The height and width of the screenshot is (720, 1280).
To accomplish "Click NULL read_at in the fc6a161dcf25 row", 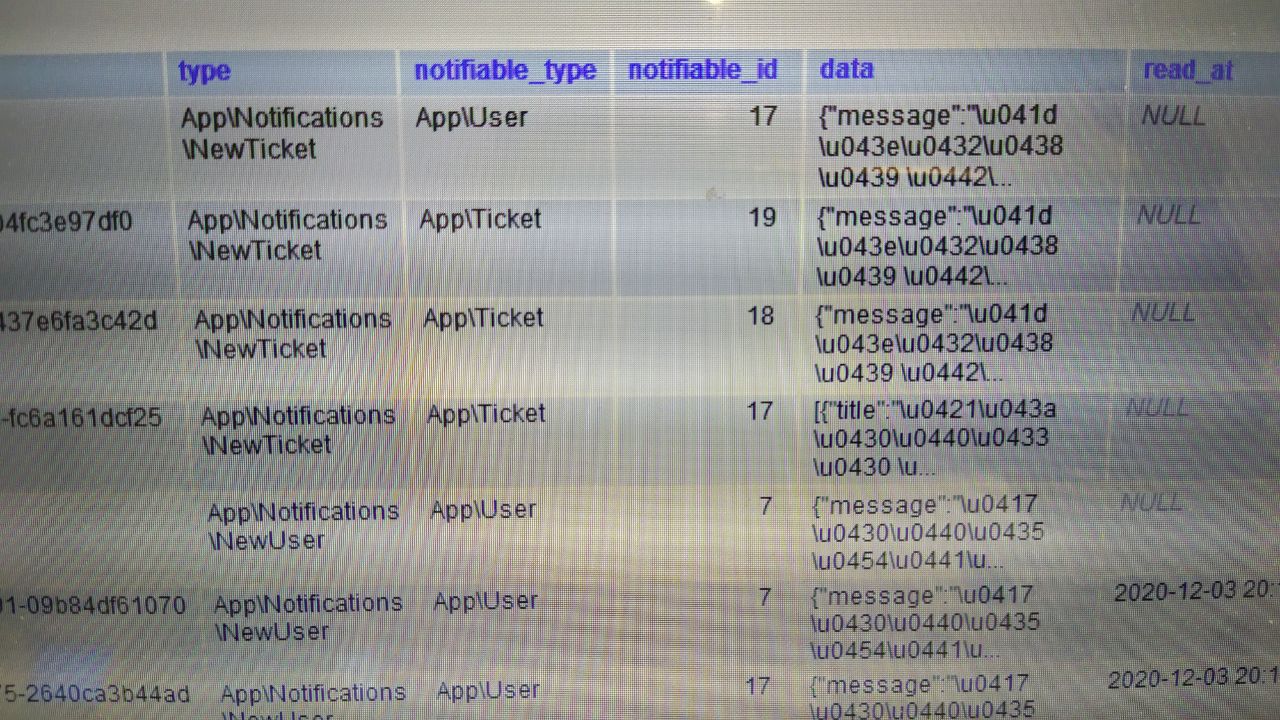I will click(x=1158, y=407).
